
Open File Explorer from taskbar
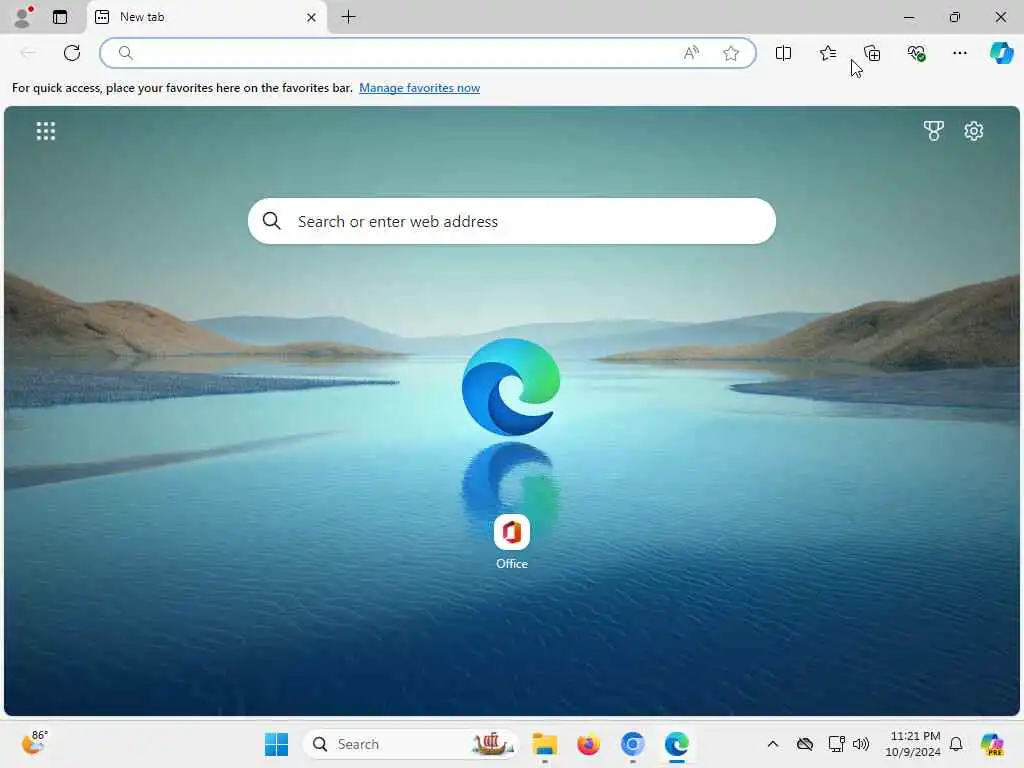coord(544,744)
